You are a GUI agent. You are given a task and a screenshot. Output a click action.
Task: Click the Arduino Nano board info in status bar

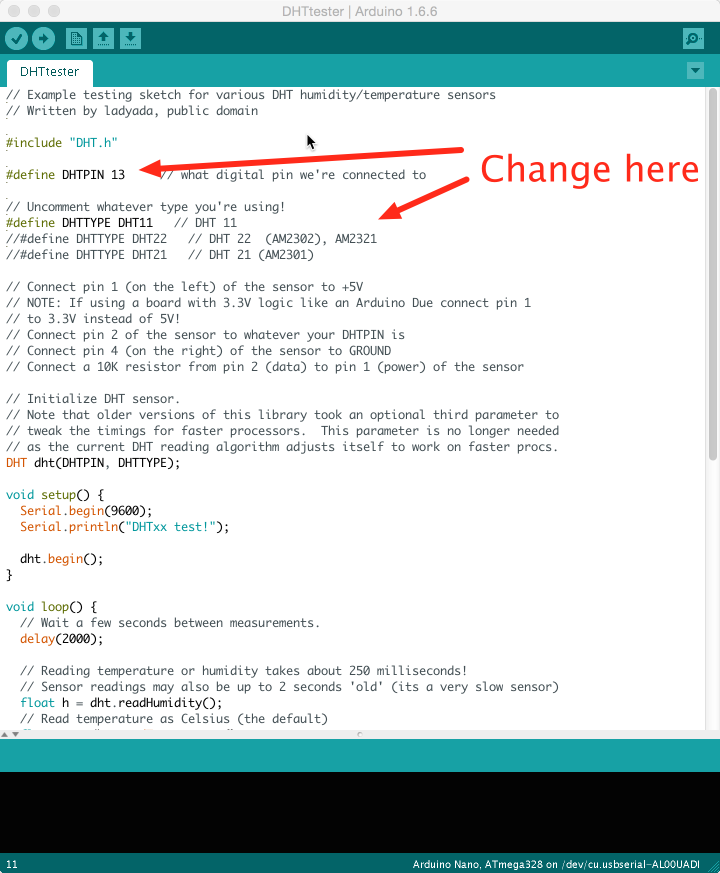point(562,864)
